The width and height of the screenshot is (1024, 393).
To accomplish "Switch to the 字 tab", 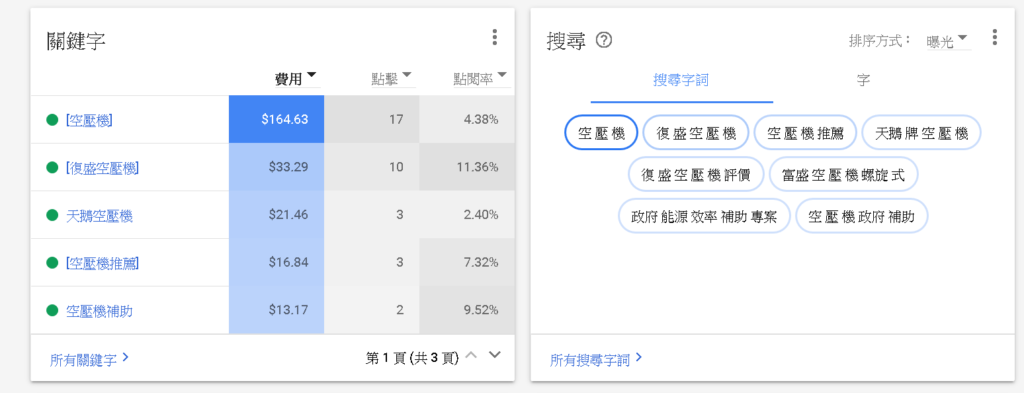I will (863, 80).
